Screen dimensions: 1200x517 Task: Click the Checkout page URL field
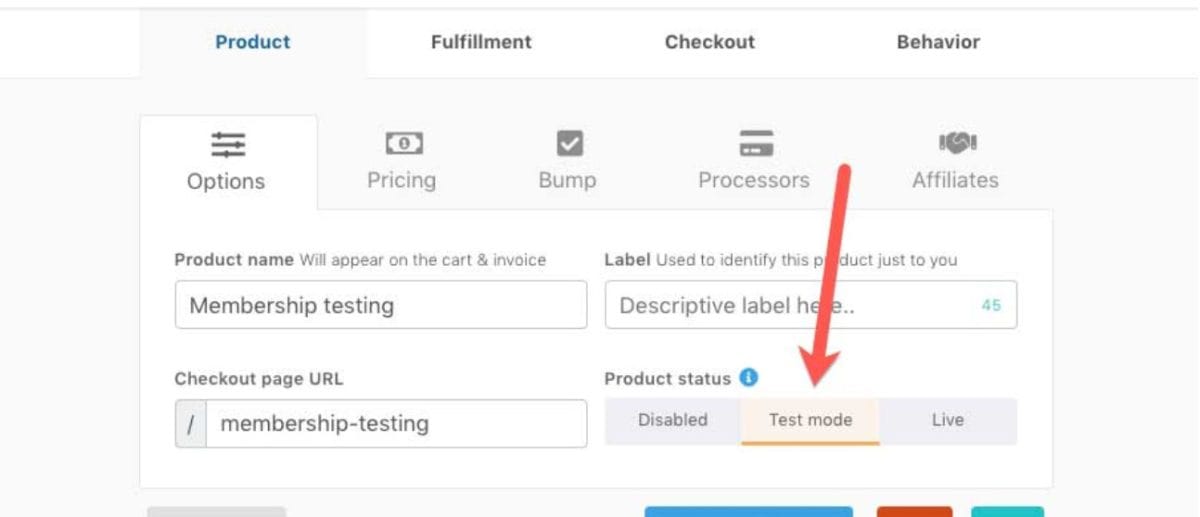pos(395,424)
